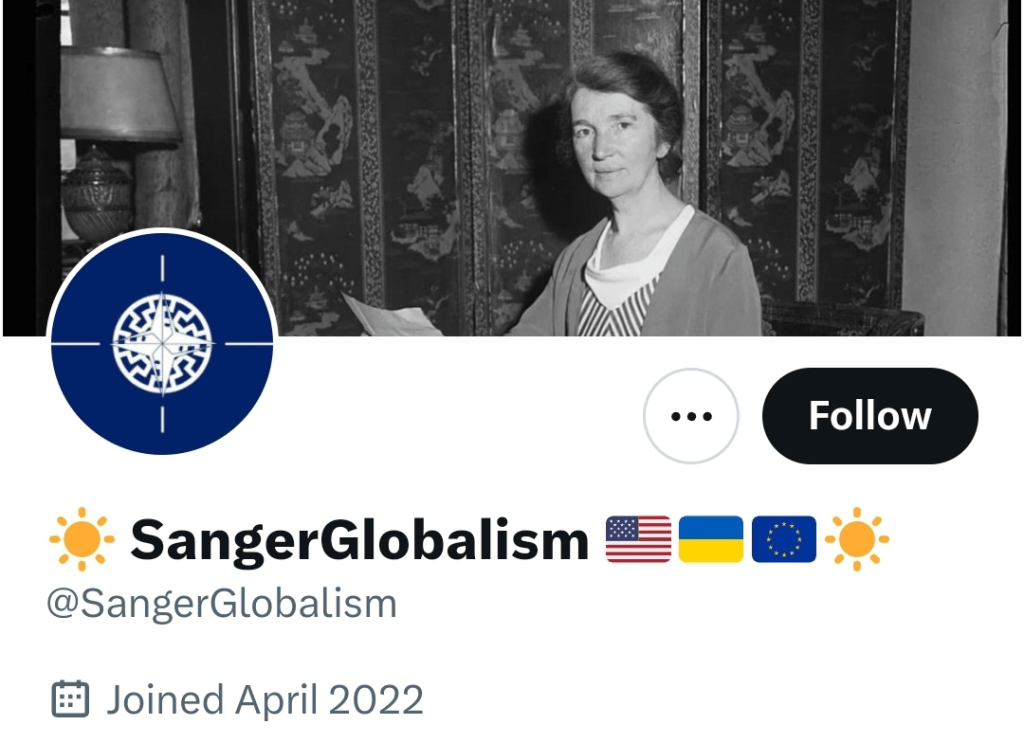Select the SangerGlobalism display name
This screenshot has height=743, width=1024.
point(360,541)
